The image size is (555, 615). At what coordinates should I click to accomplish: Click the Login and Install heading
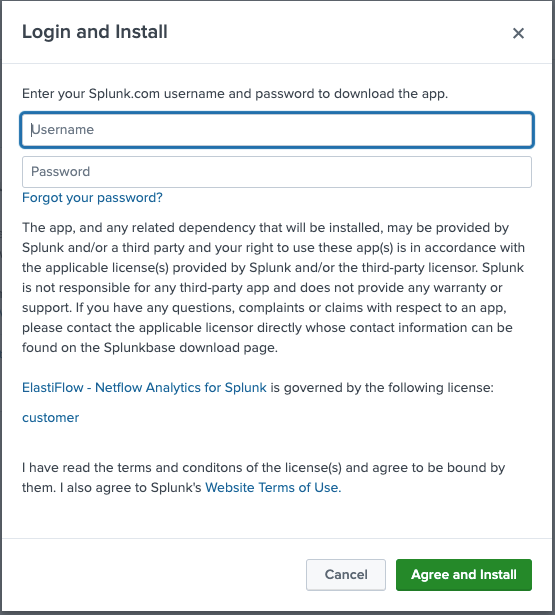95,32
